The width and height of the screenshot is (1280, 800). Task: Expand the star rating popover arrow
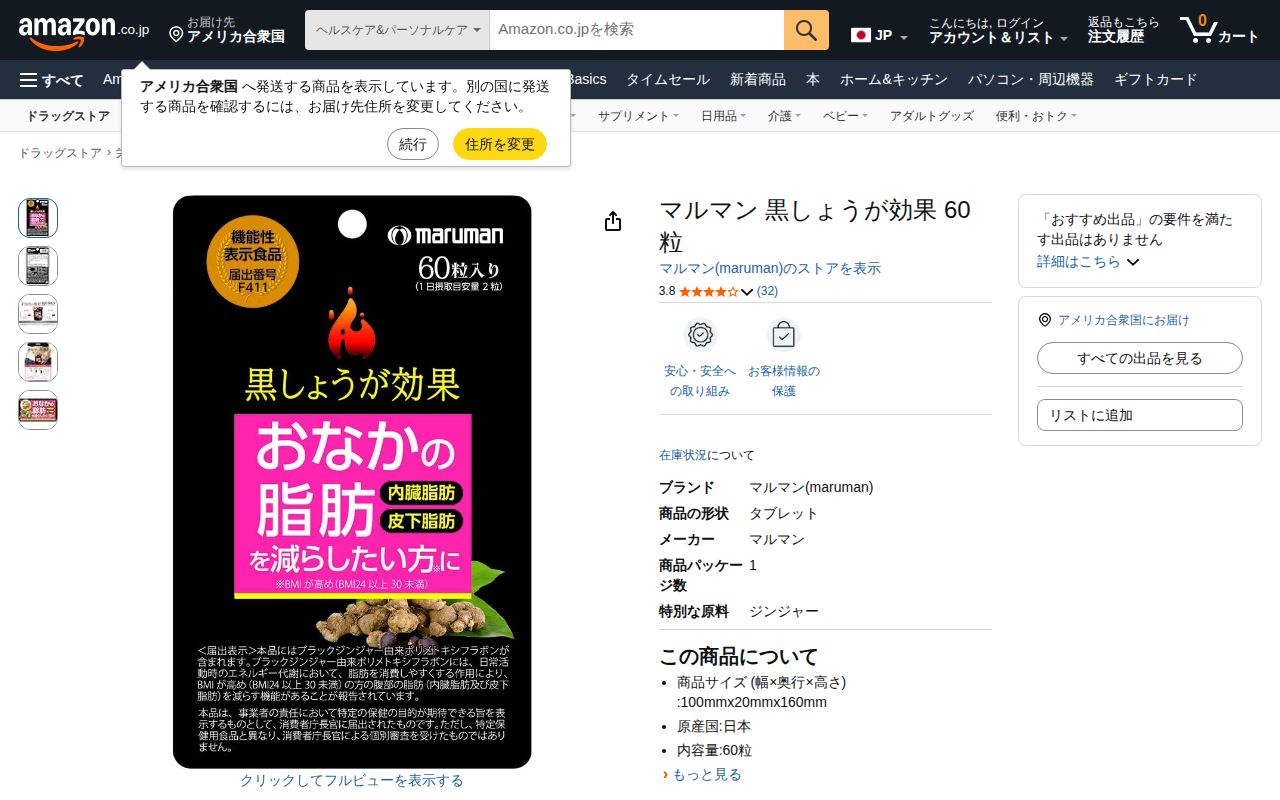[747, 292]
